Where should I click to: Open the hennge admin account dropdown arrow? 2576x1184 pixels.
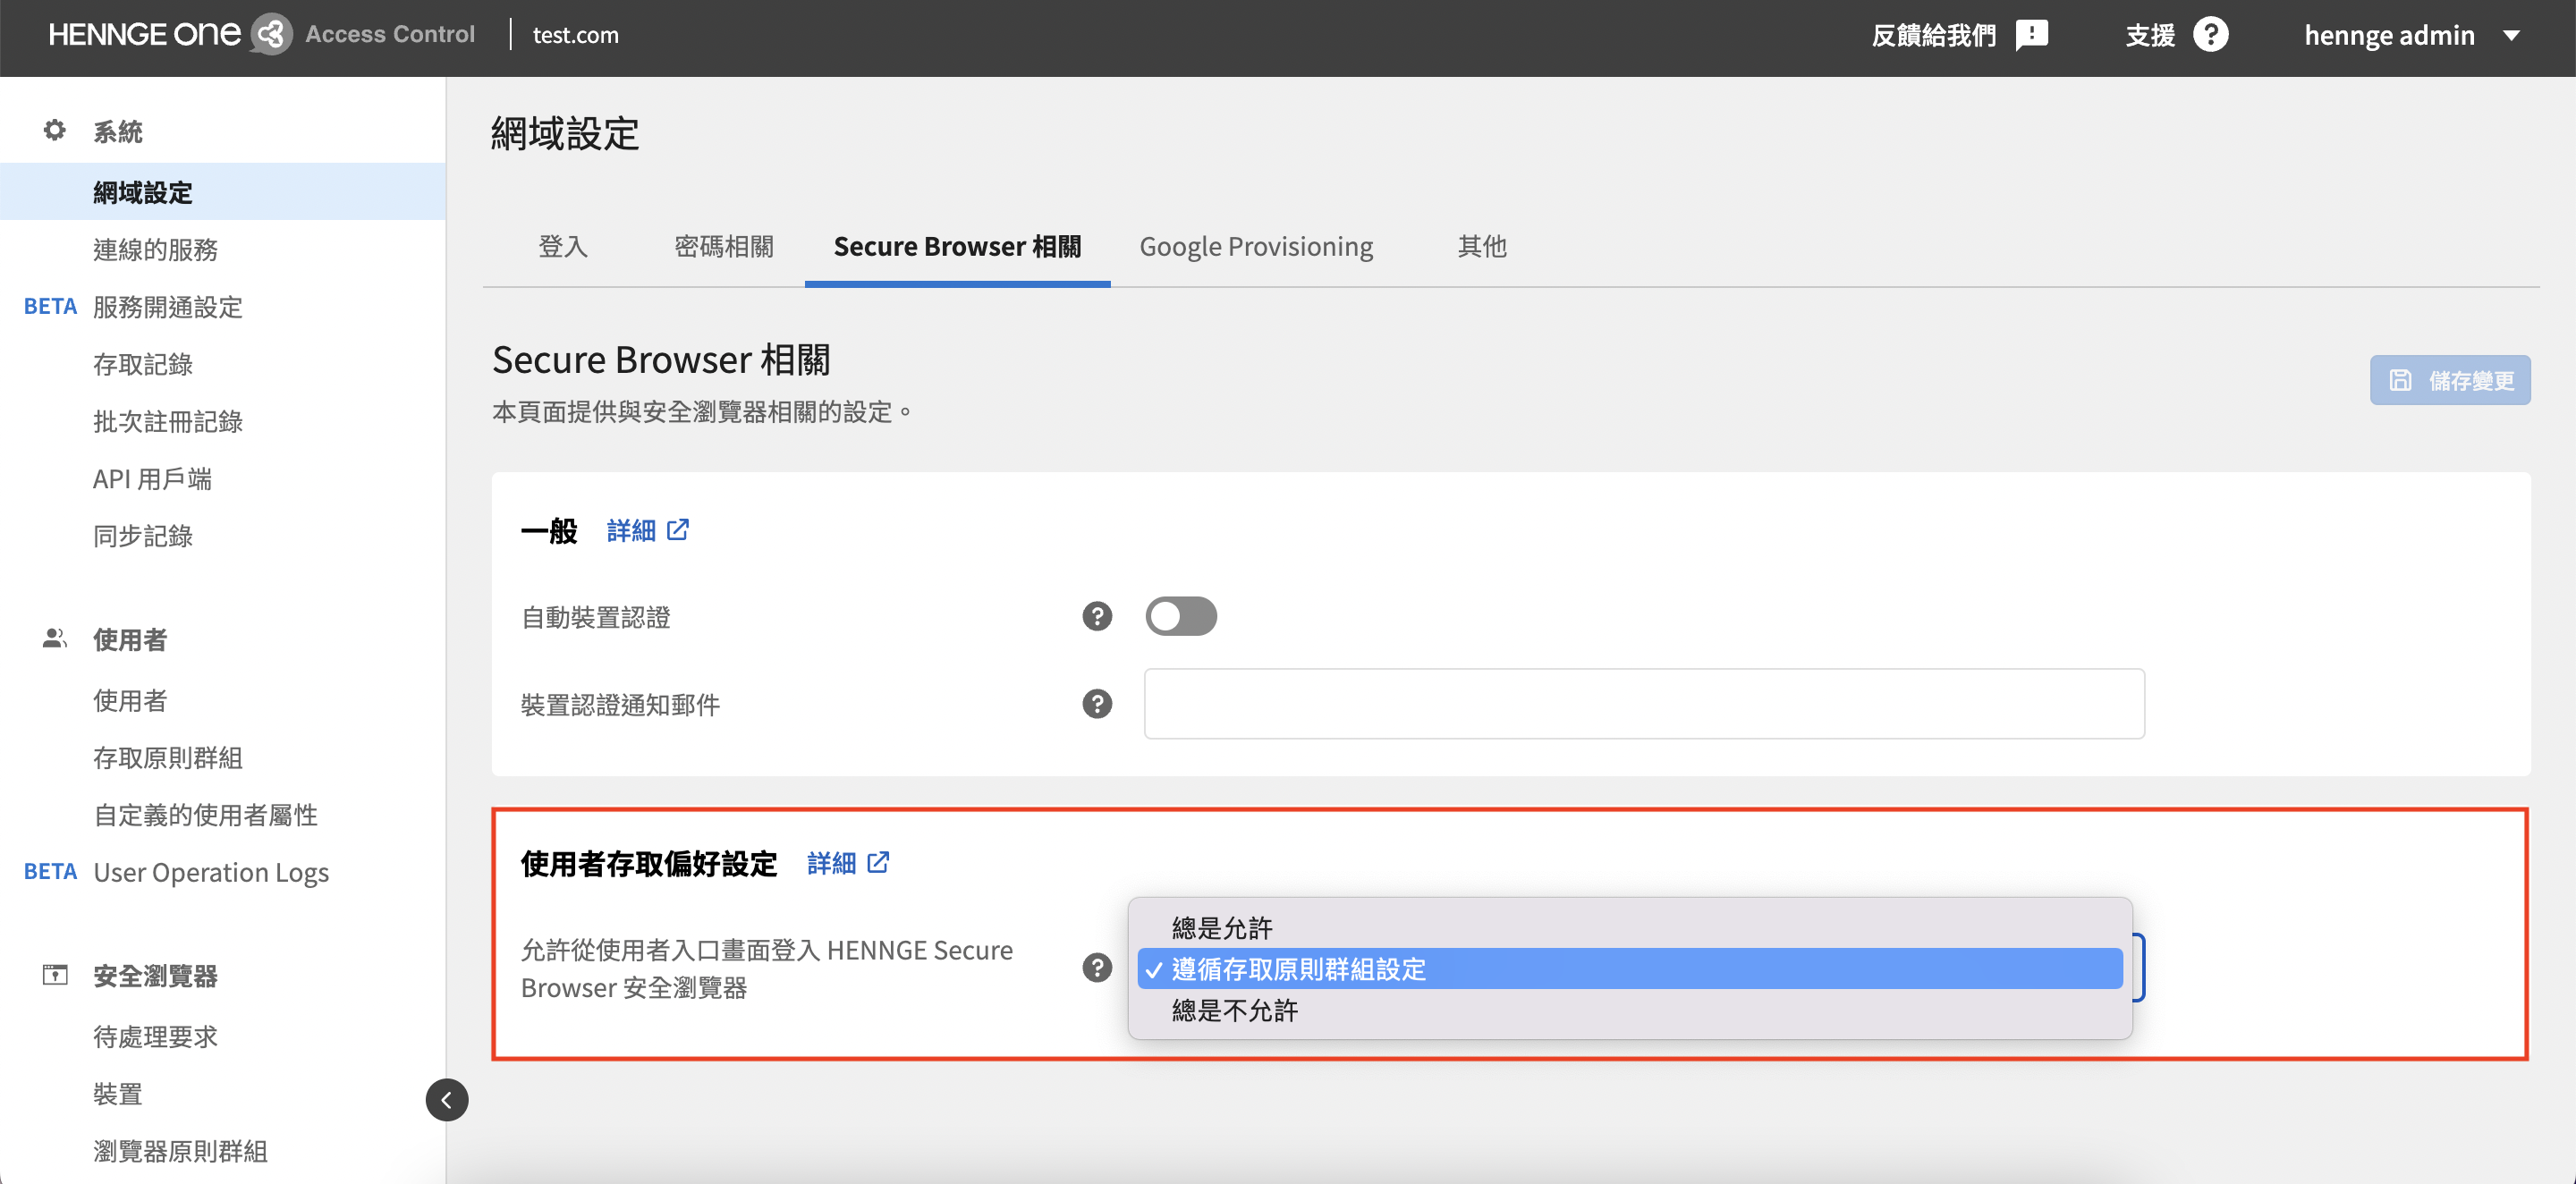[x=2511, y=36]
